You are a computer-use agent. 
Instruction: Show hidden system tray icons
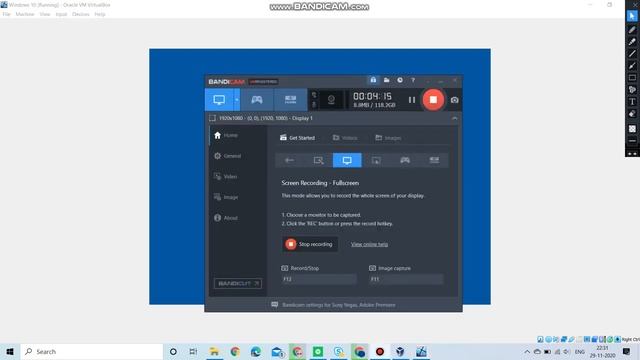[527, 351]
